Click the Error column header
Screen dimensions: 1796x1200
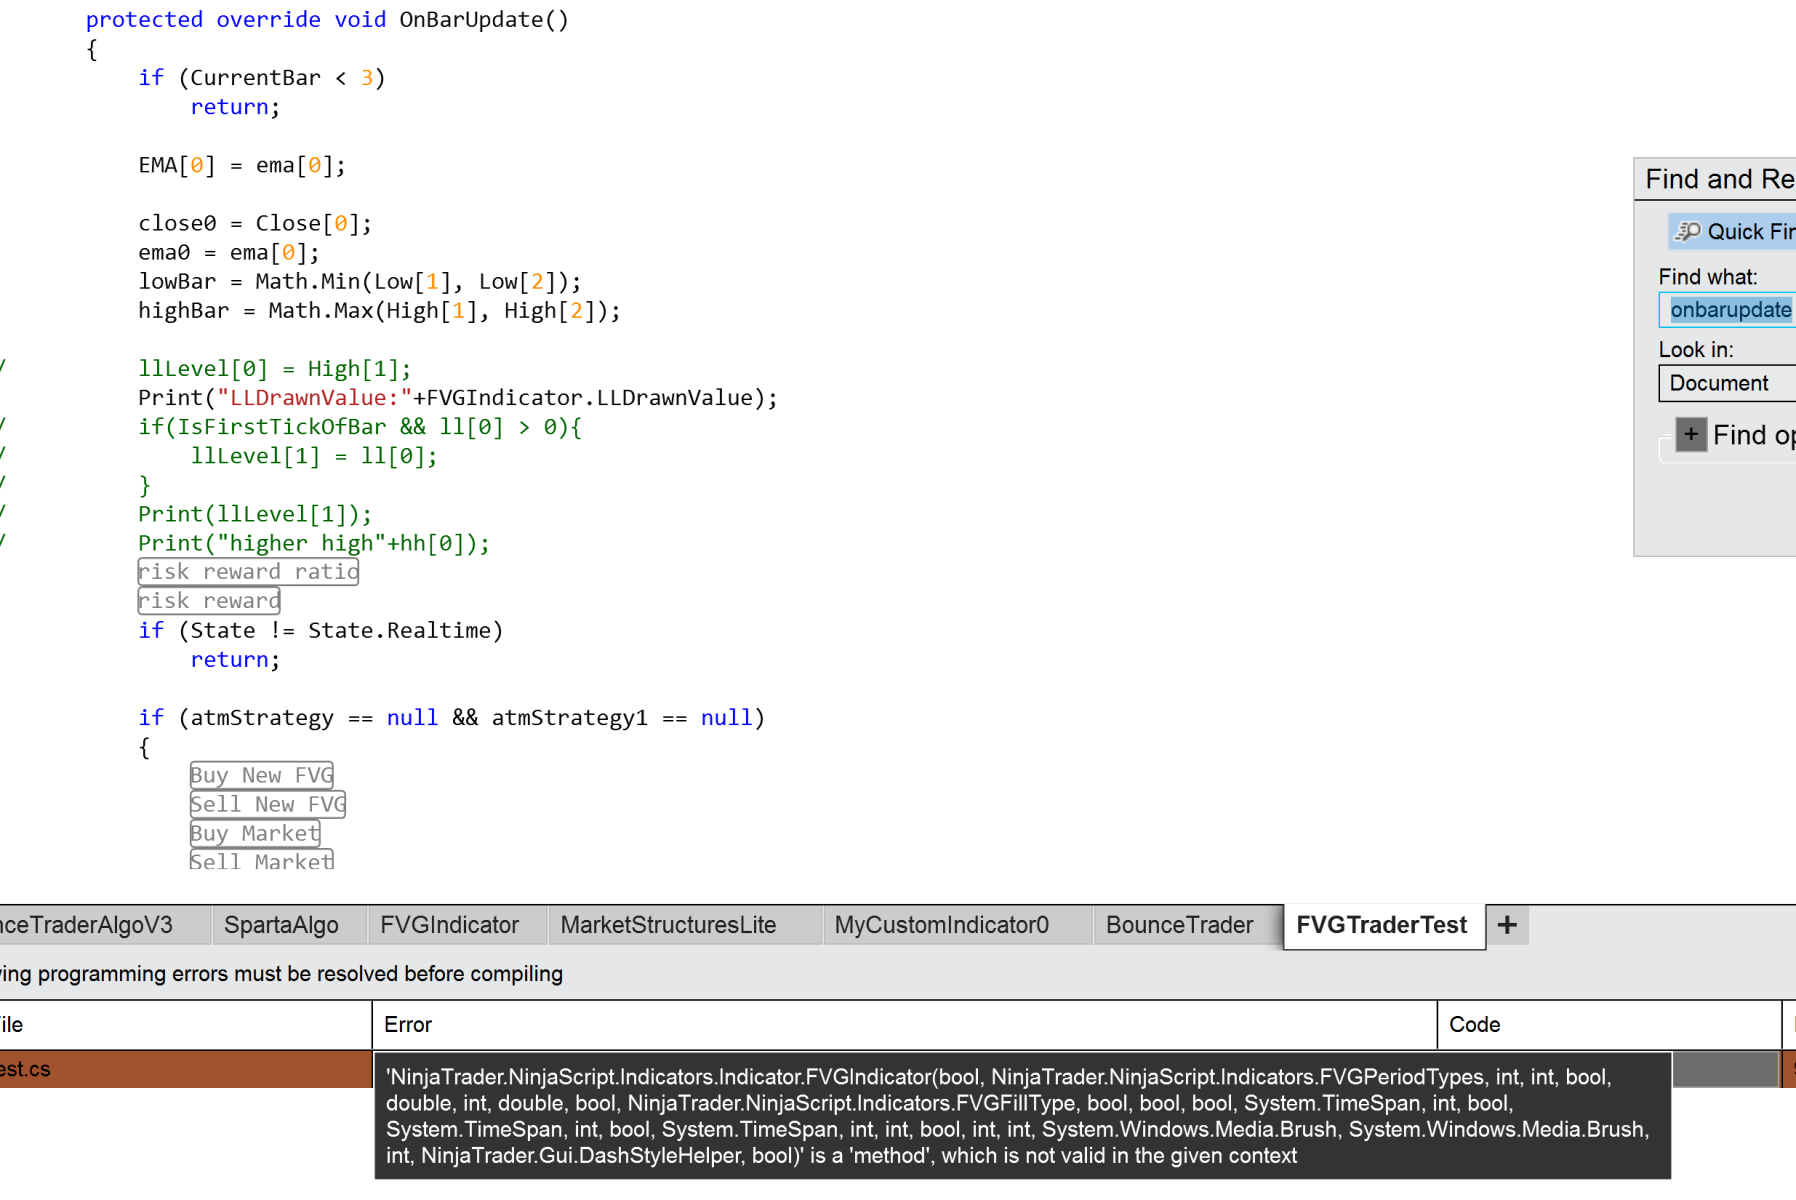pyautogui.click(x=904, y=1025)
